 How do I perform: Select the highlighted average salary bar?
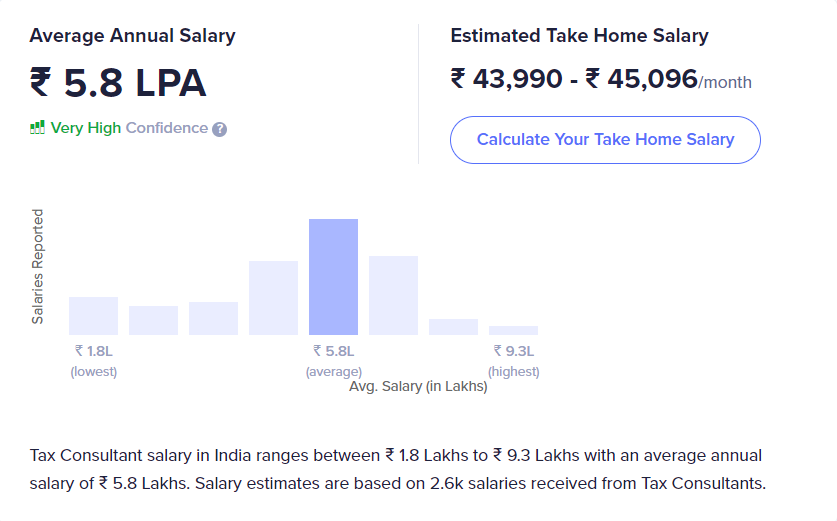333,277
